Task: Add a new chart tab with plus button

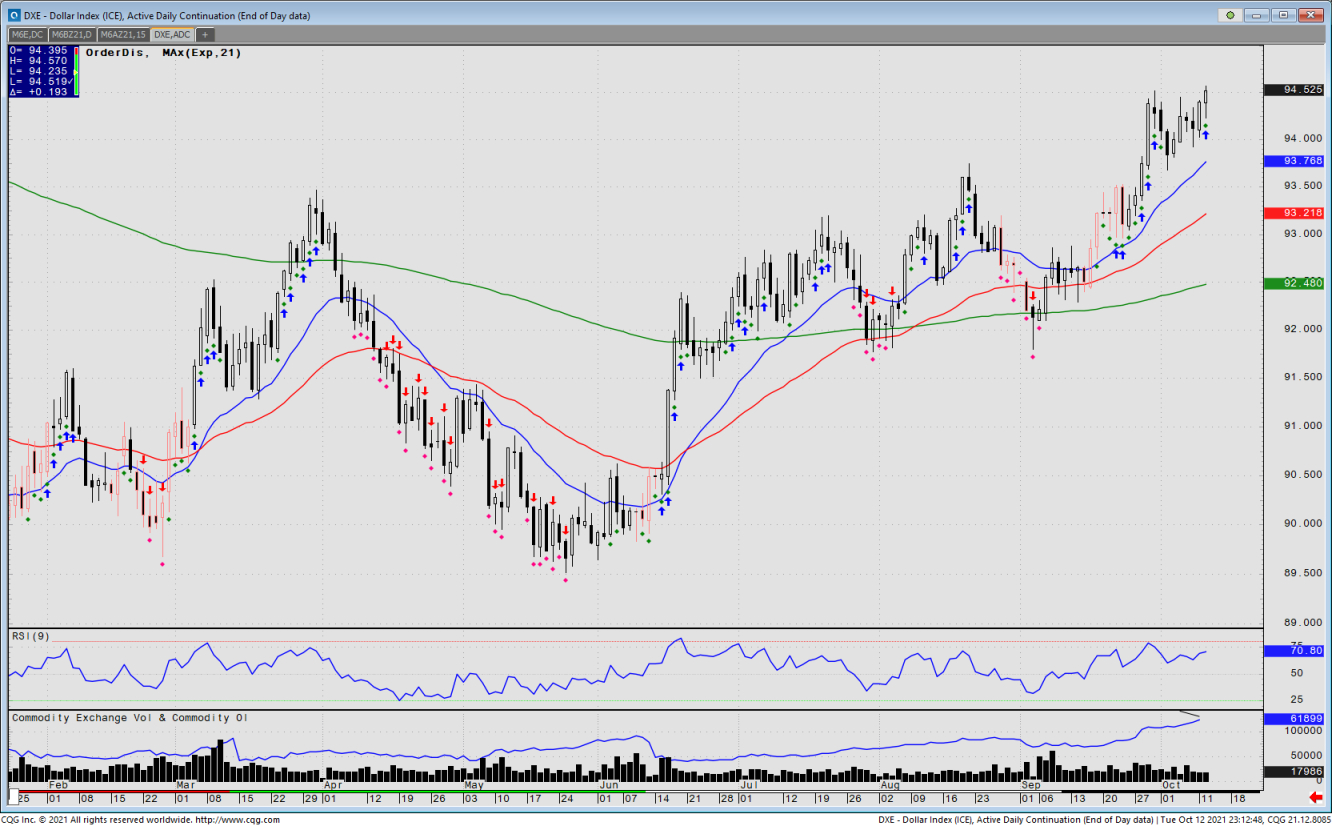Action: 205,35
